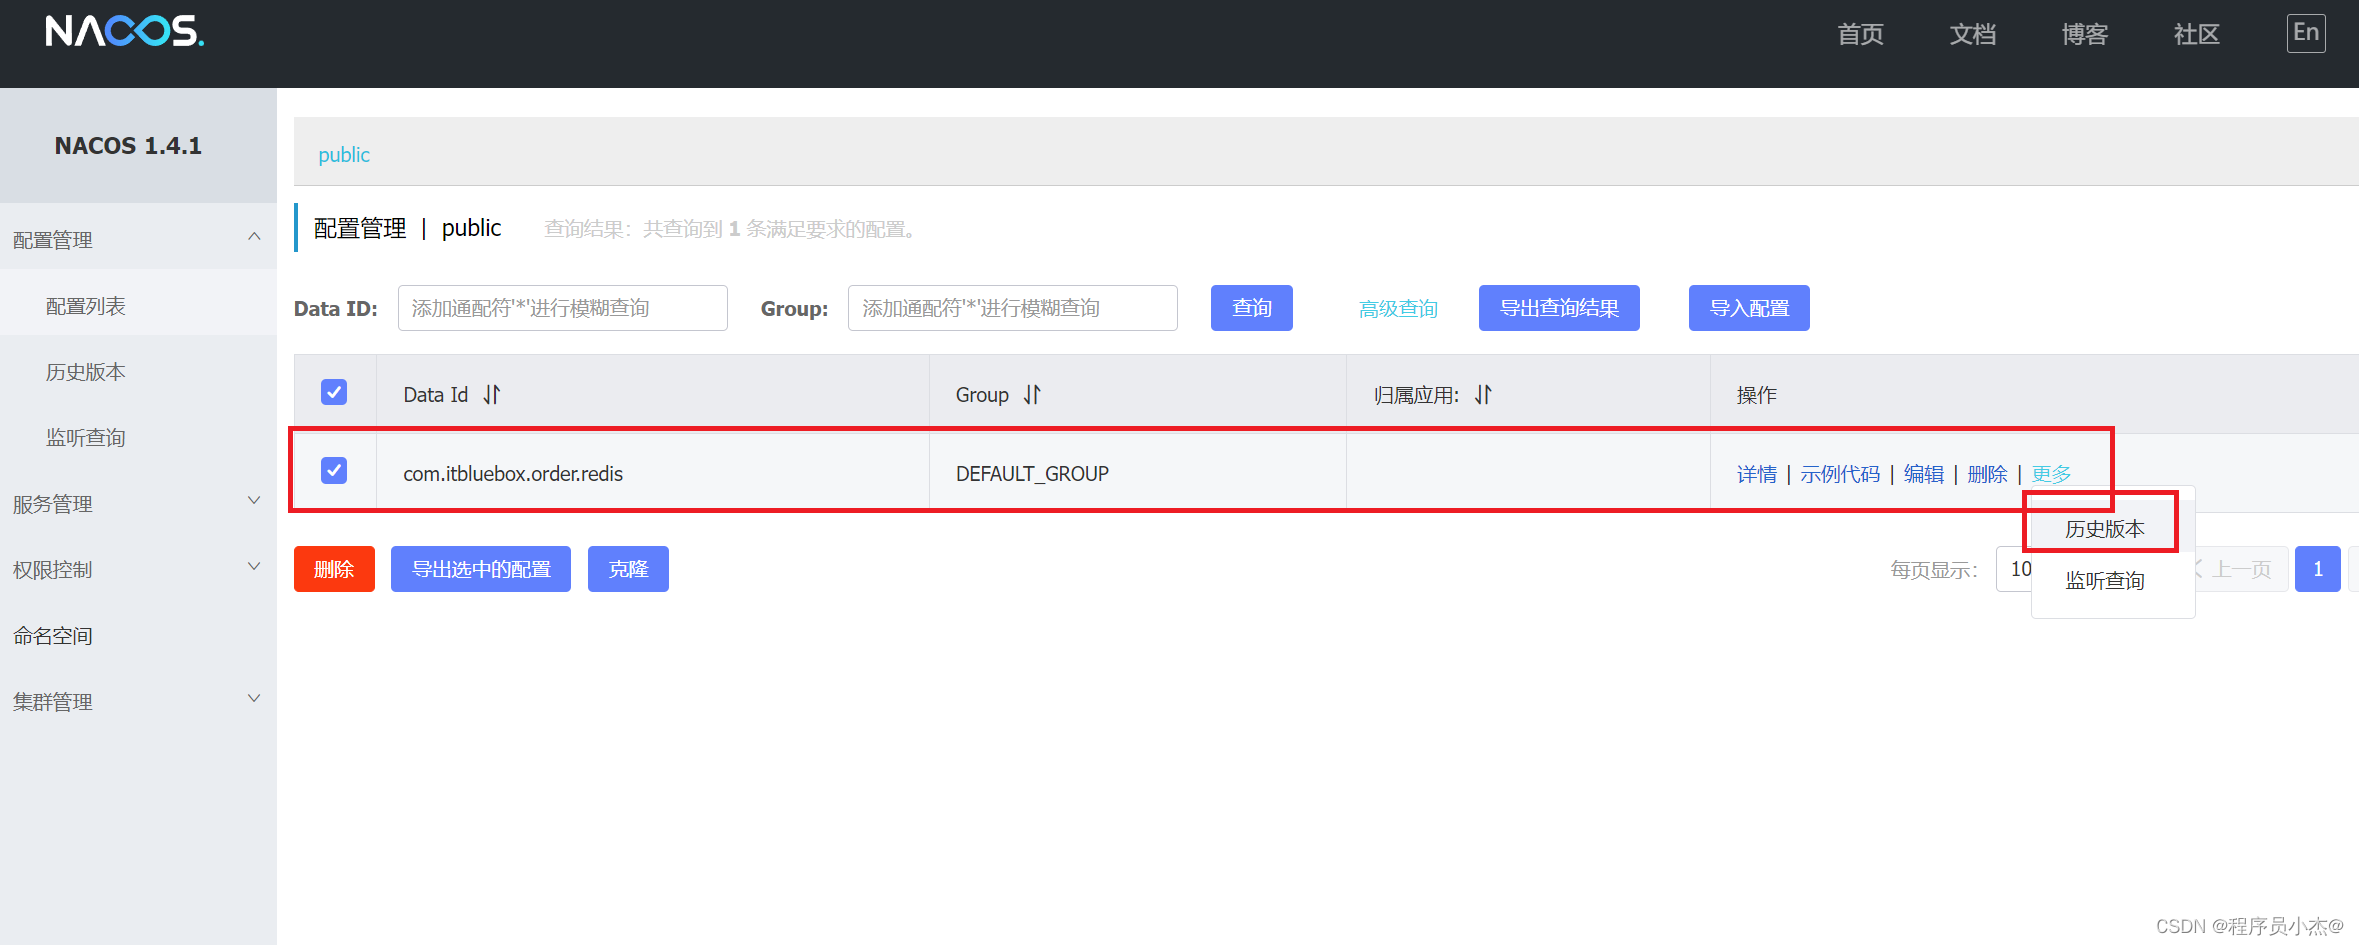This screenshot has width=2359, height=945.
Task: Go to page 1 in pagination
Action: pos(2317,569)
